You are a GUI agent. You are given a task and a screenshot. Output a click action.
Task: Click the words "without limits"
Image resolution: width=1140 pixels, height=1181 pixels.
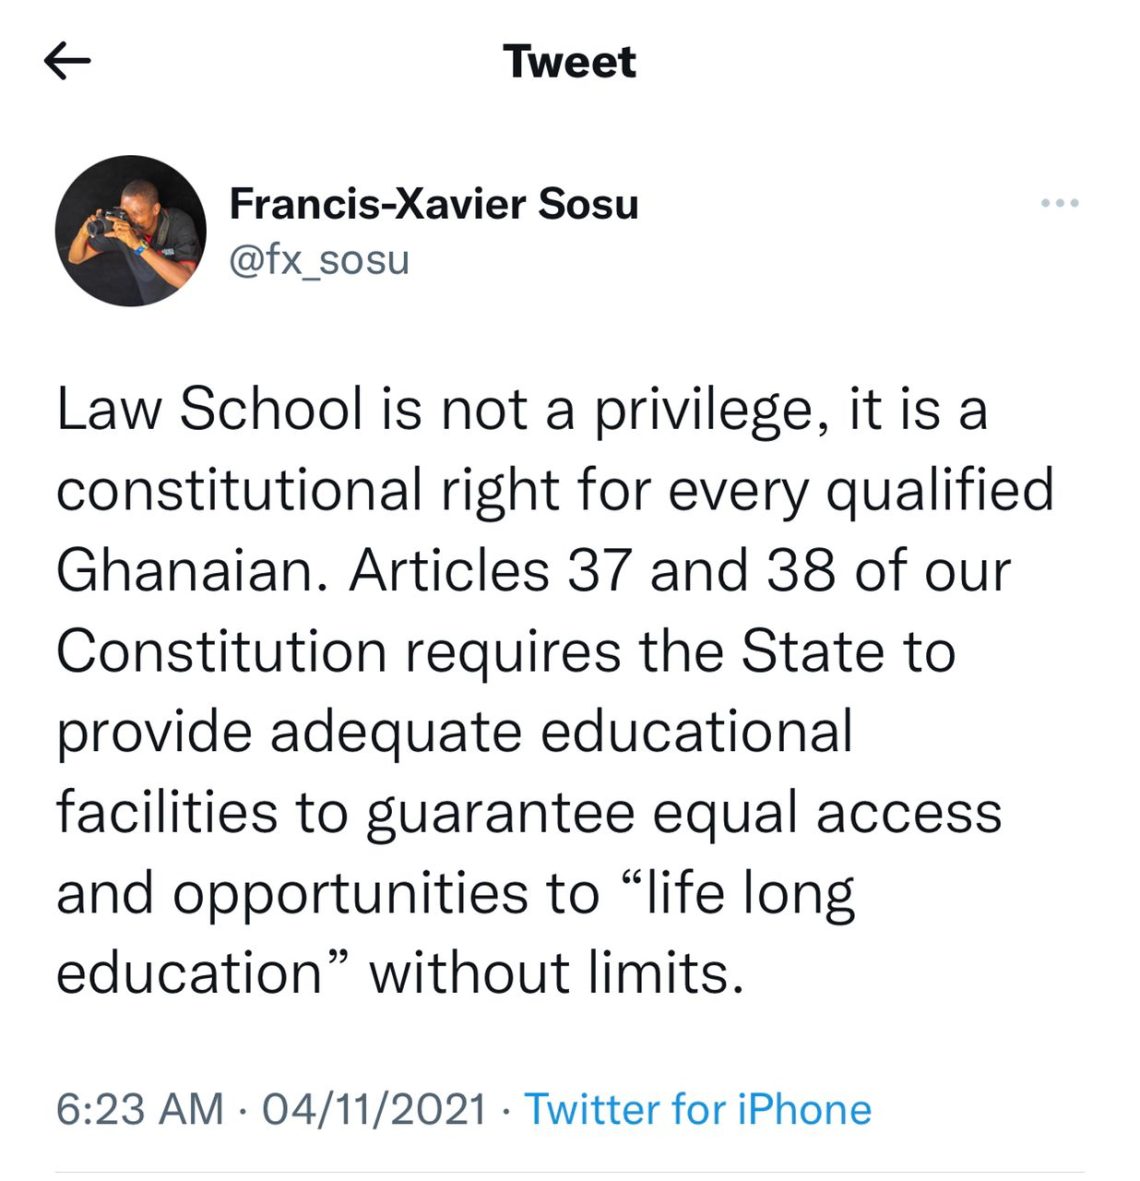pyautogui.click(x=556, y=972)
